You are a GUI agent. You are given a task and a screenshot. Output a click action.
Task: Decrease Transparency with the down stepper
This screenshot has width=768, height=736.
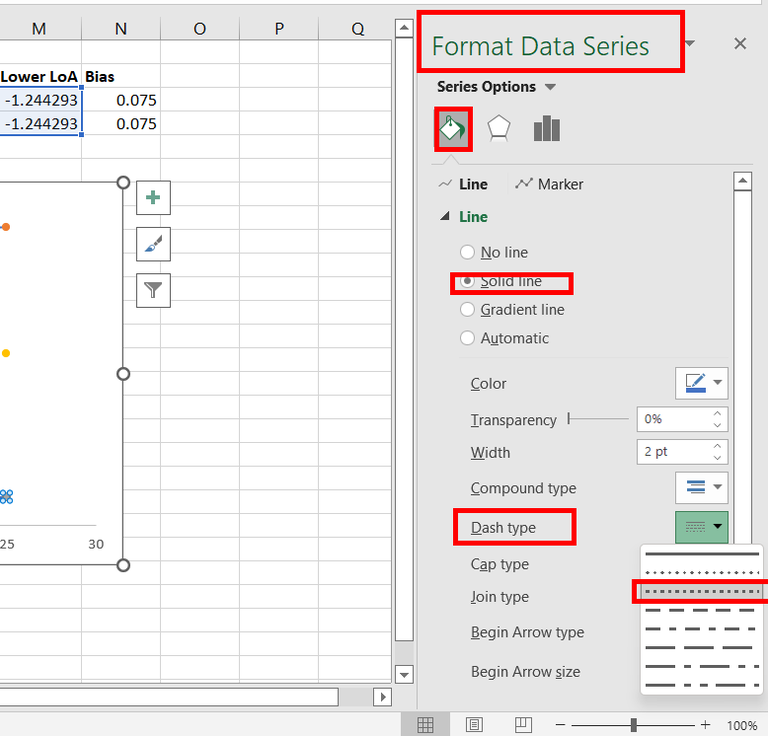(x=717, y=425)
